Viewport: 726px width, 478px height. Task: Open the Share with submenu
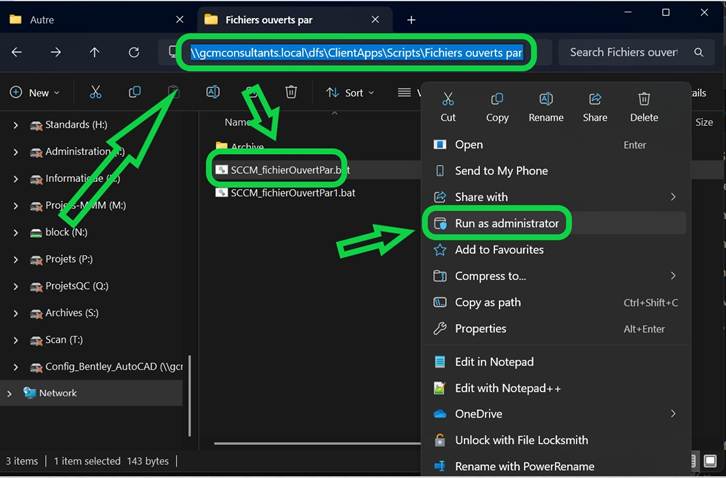(x=556, y=197)
